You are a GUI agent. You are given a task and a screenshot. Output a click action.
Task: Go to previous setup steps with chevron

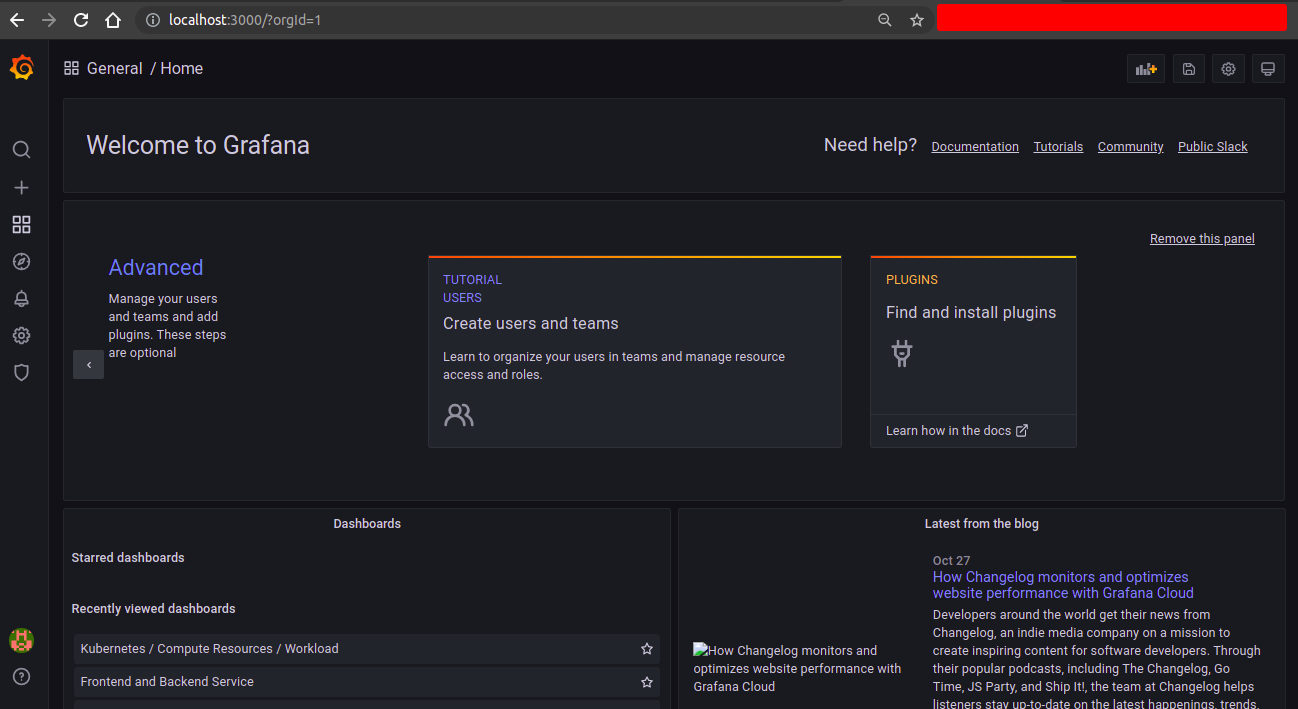(x=88, y=365)
